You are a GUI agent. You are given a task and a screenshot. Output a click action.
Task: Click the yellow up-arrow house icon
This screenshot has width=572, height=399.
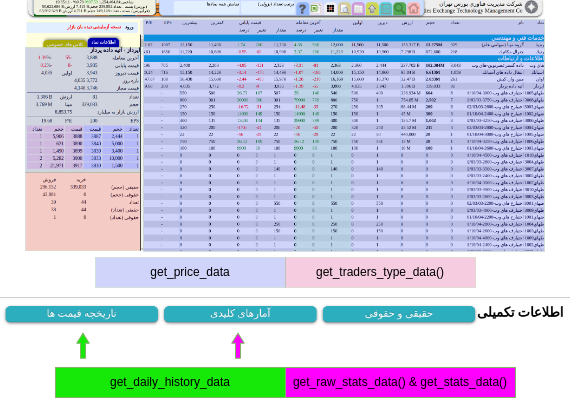click(x=372, y=8)
